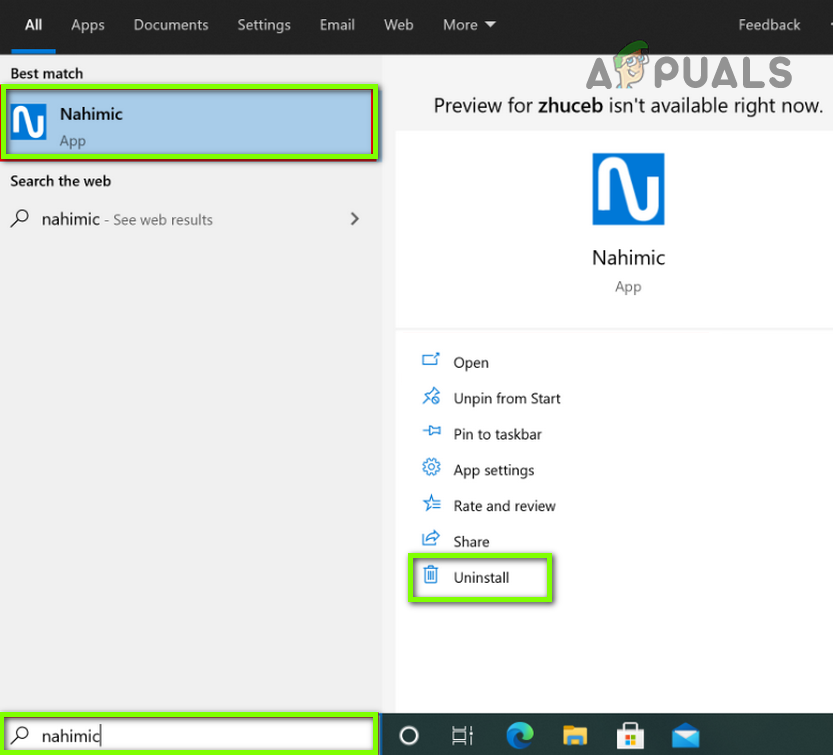Screen dimensions: 833x755
Task: Open Cortana circle icon in taskbar
Action: coord(409,736)
